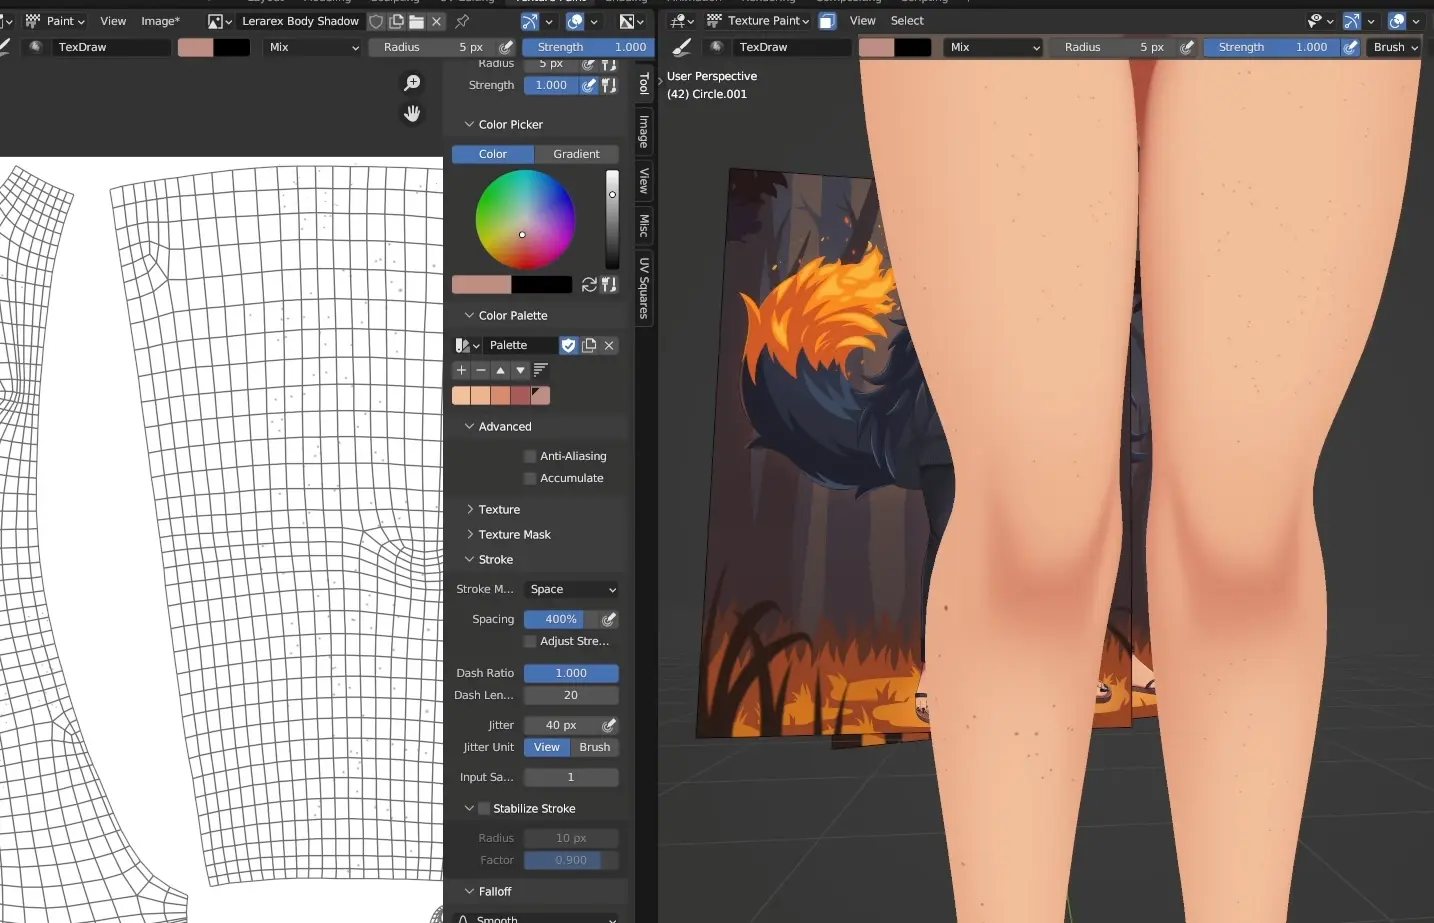
Task: Enable the Accumulate checkbox
Action: point(530,478)
